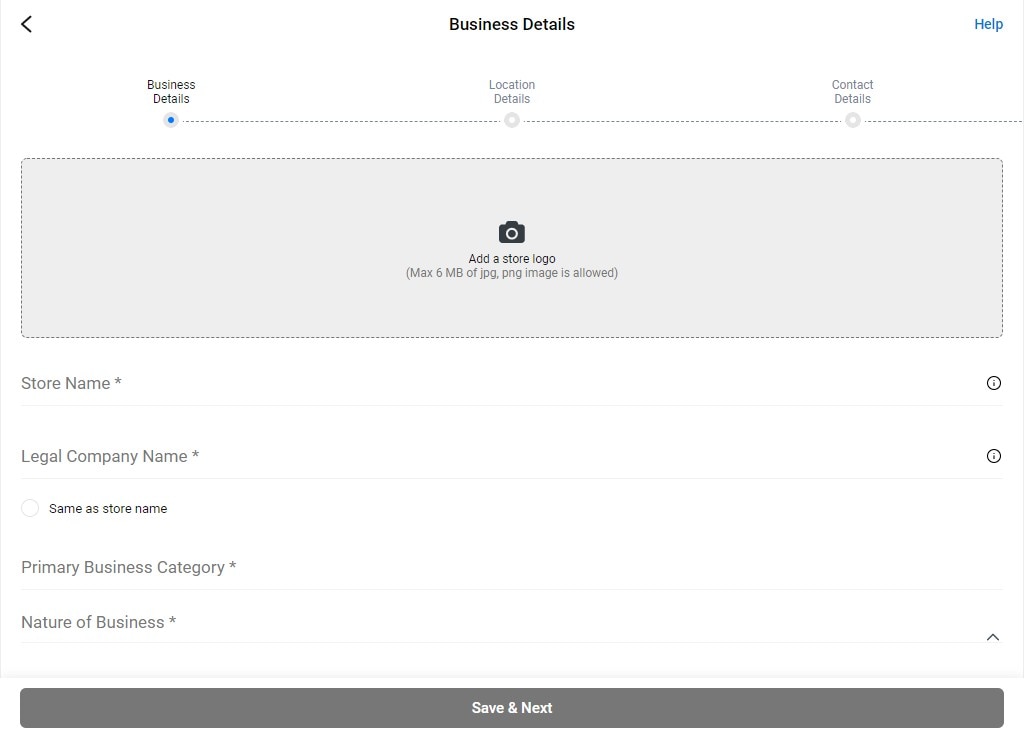
Task: Open the Help link
Action: [988, 23]
